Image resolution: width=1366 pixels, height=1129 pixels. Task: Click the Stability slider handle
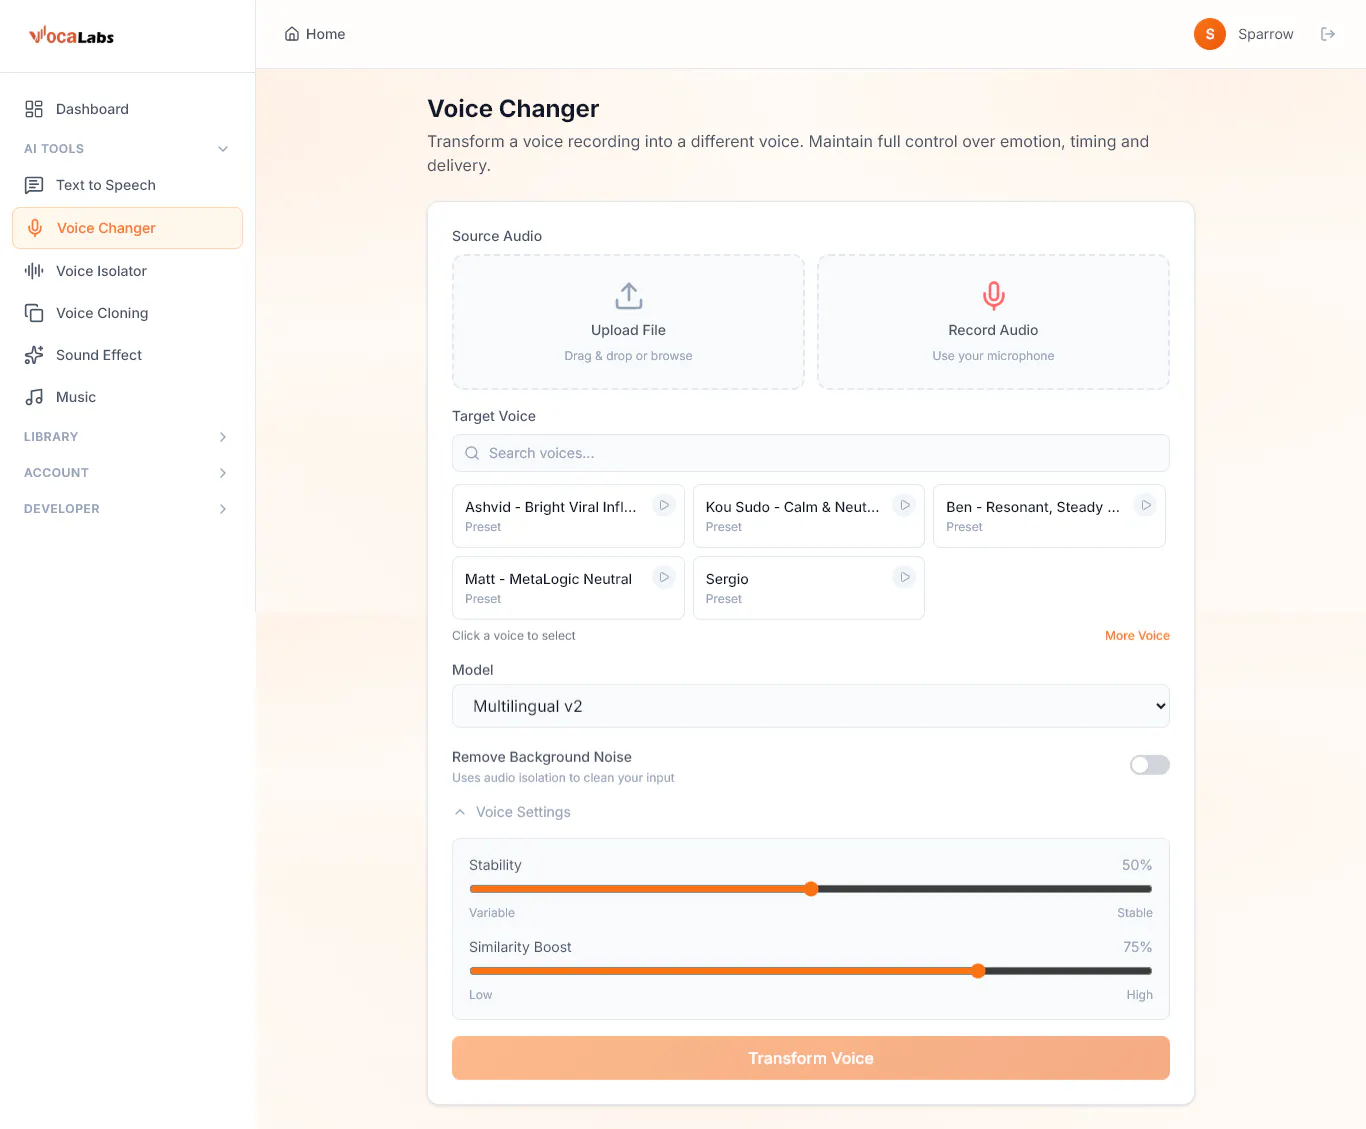(811, 889)
